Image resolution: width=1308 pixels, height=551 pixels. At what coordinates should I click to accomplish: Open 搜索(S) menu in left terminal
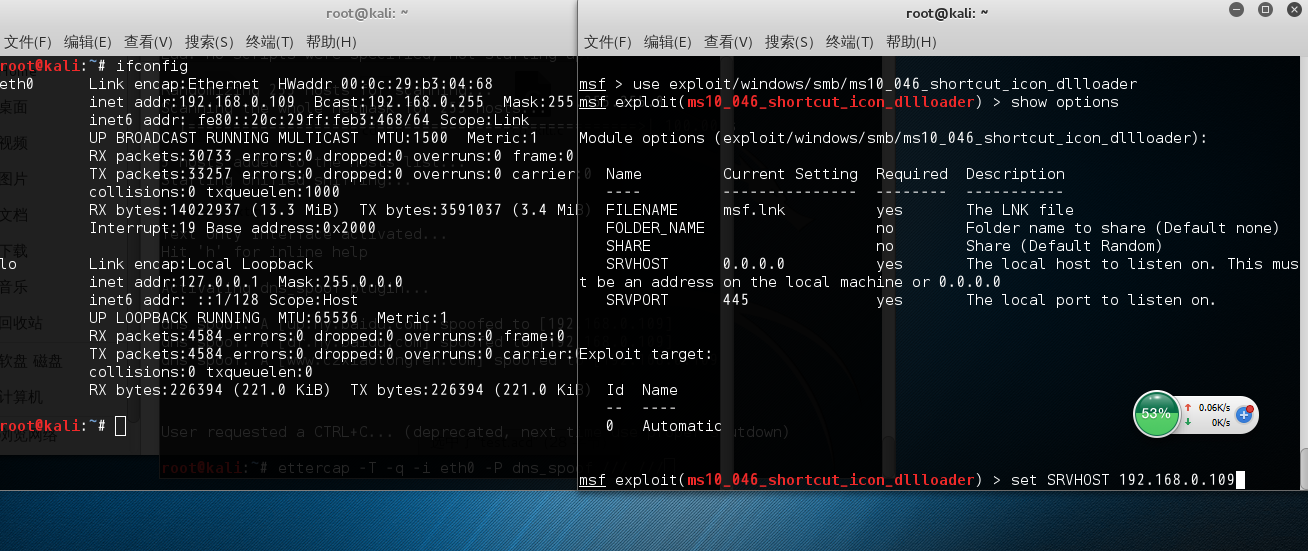click(209, 42)
